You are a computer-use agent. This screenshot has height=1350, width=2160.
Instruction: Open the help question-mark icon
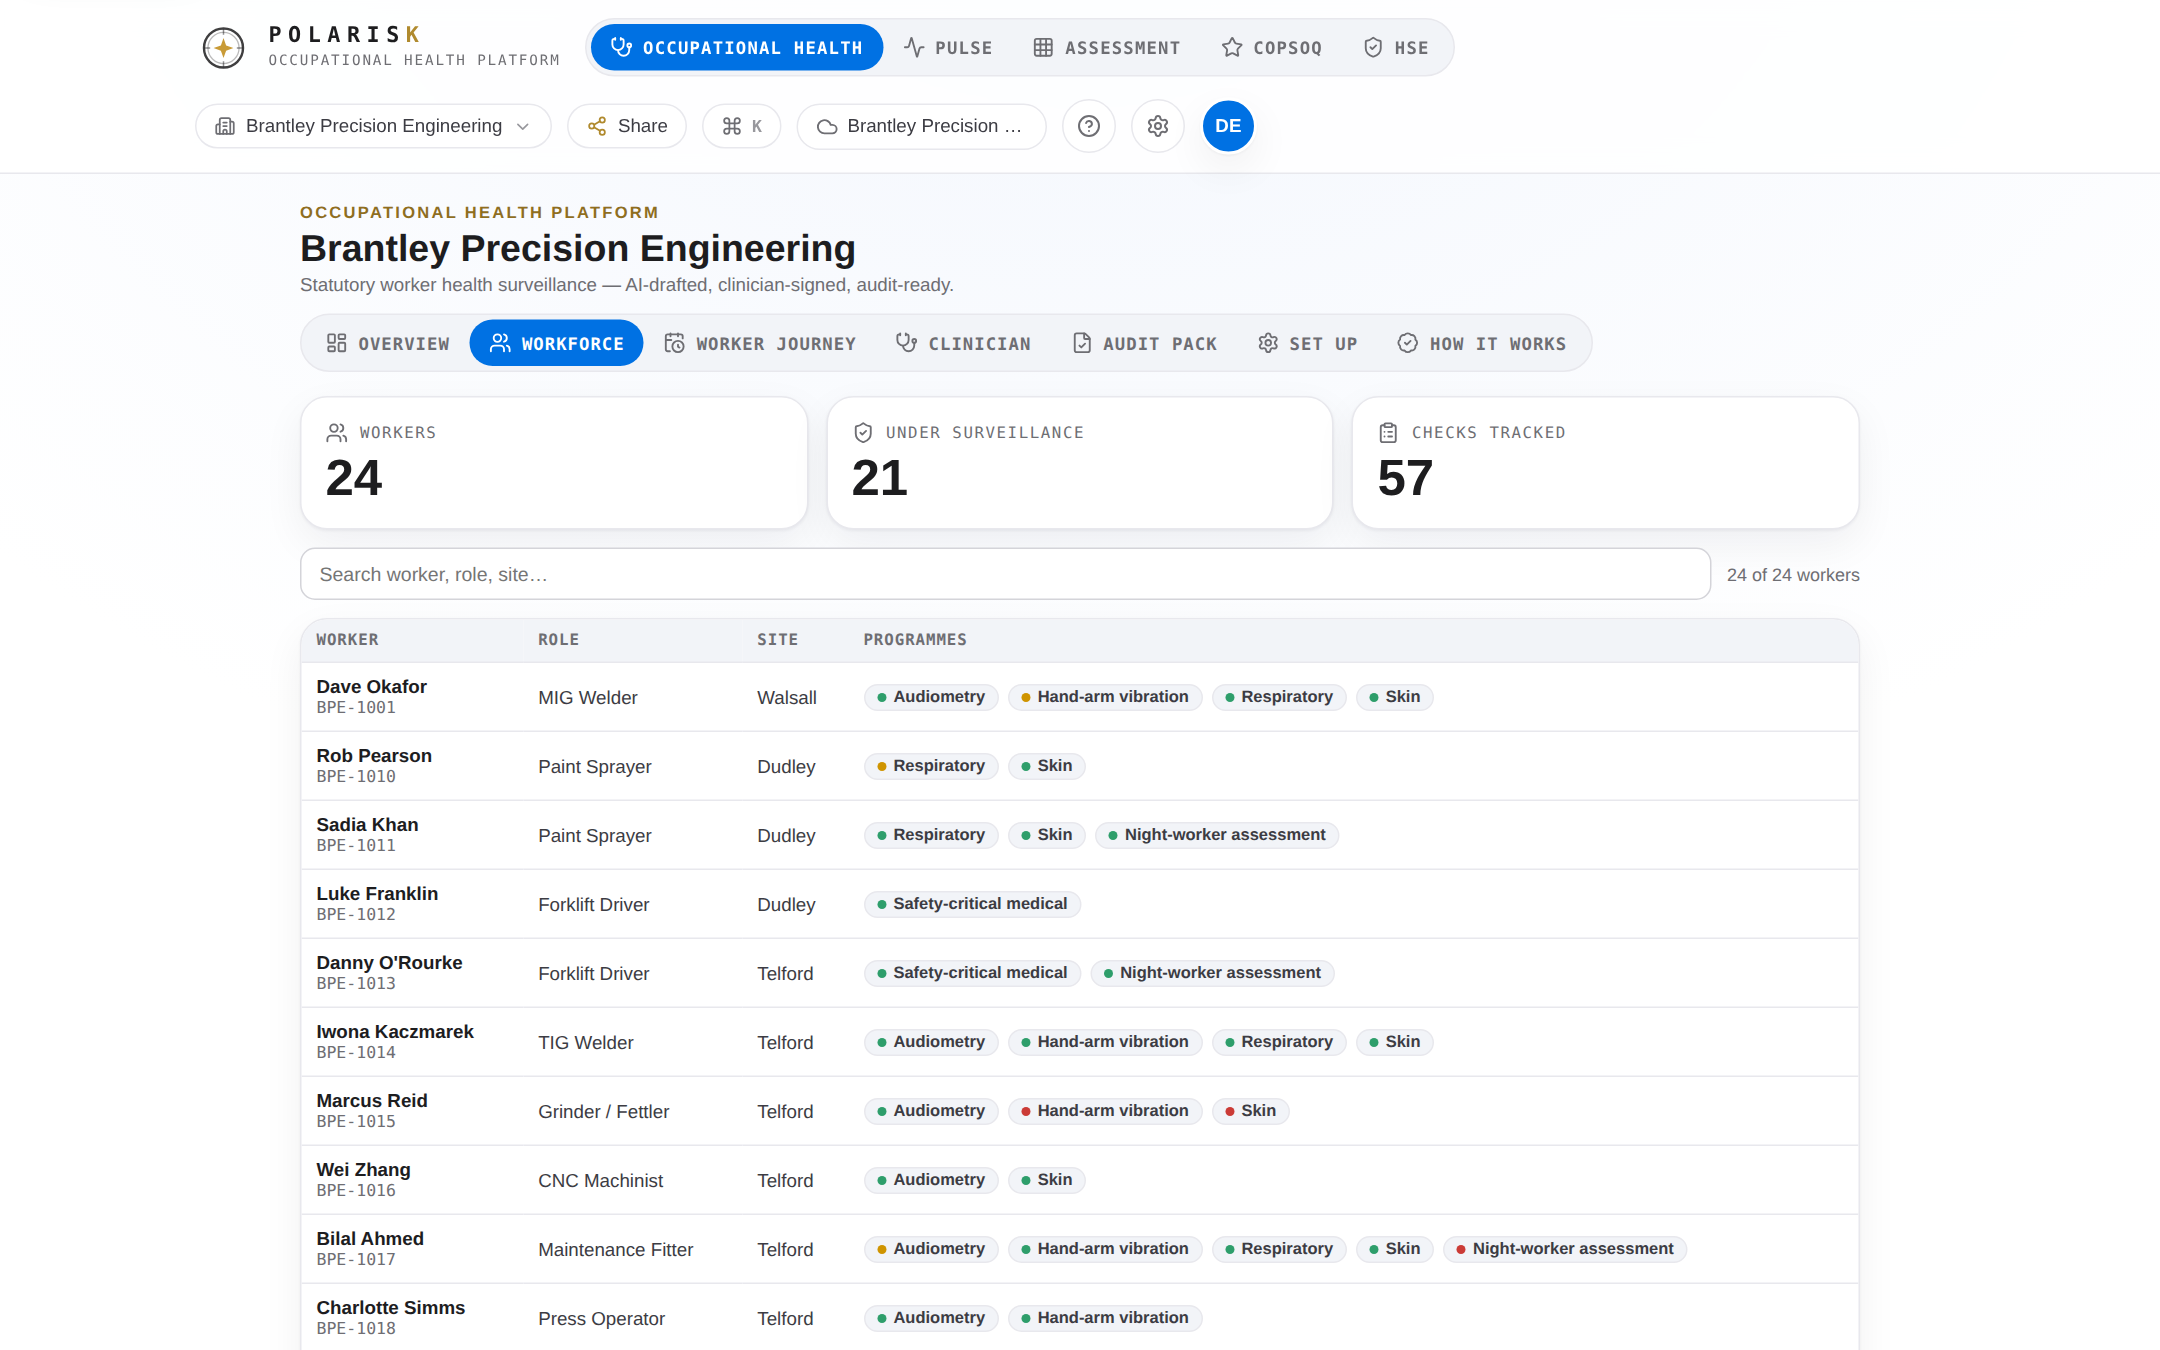pyautogui.click(x=1089, y=126)
